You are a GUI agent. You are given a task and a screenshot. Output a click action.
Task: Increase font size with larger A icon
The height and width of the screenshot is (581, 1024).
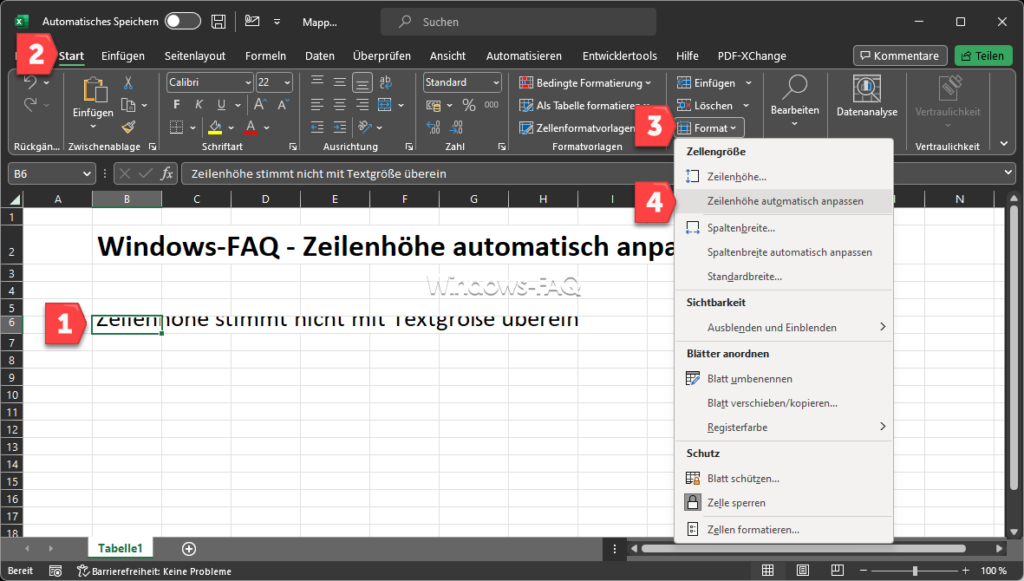tap(260, 104)
